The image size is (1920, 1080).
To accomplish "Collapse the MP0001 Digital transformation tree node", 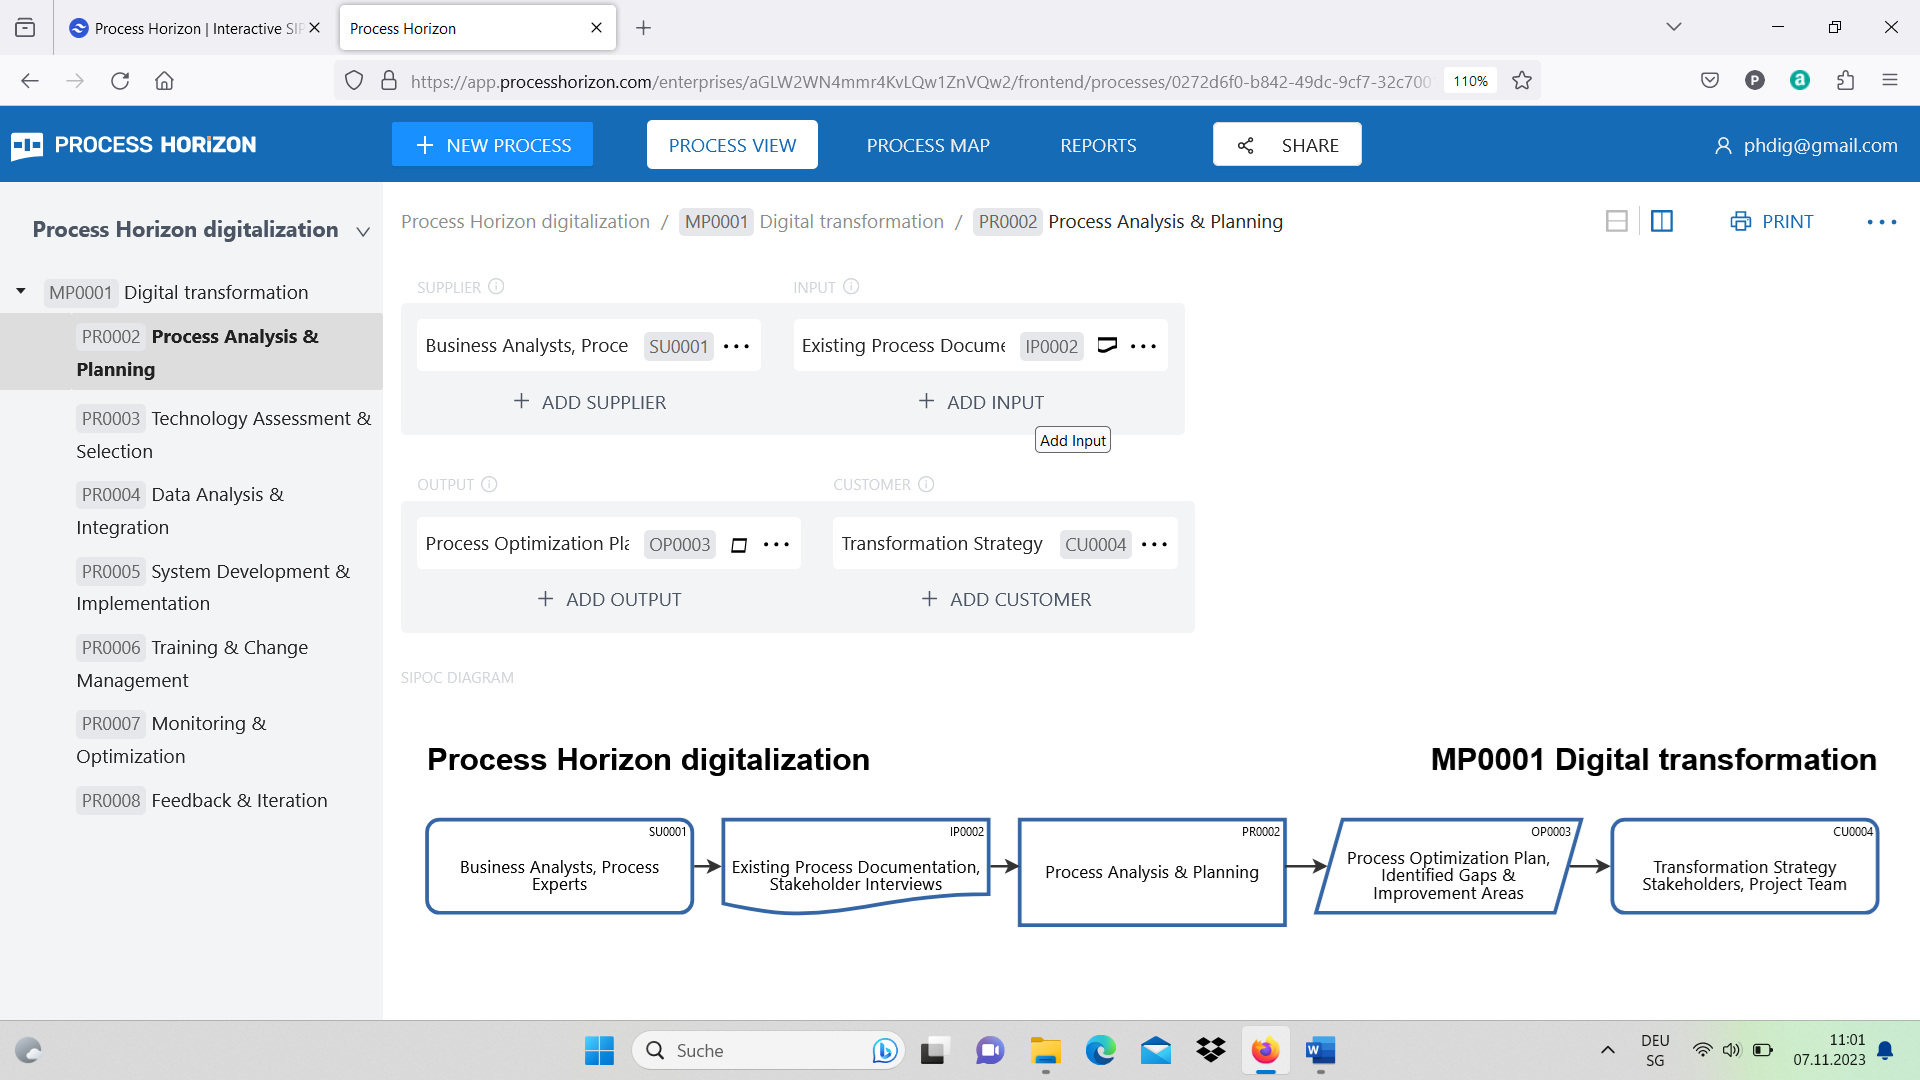I will click(20, 292).
